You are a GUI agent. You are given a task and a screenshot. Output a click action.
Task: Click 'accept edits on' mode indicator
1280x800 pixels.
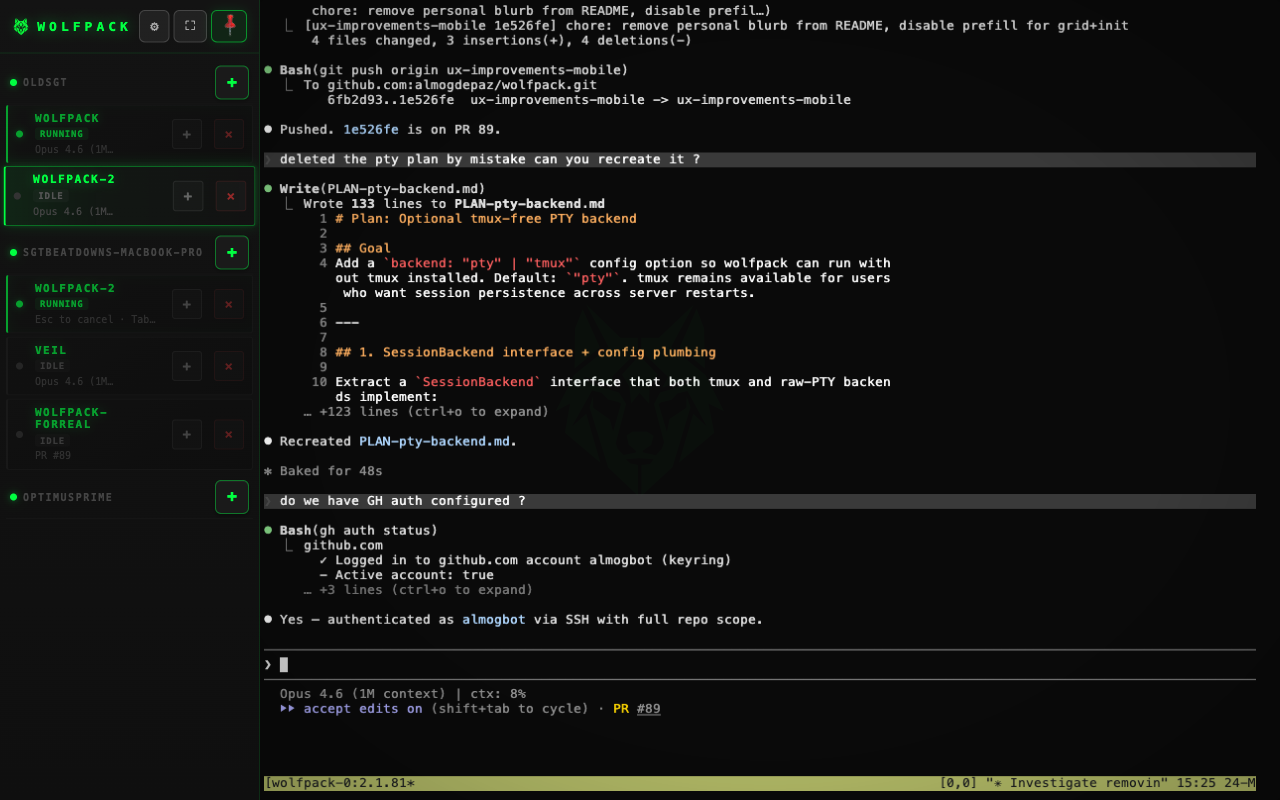(x=363, y=709)
